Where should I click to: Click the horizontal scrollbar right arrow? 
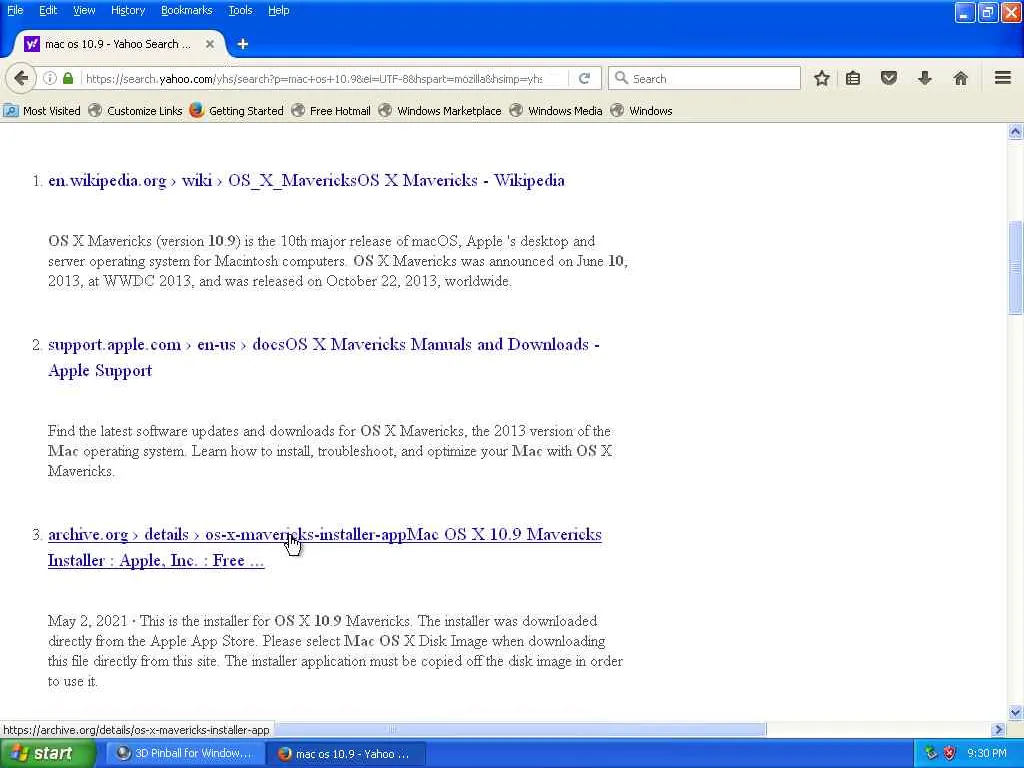998,729
